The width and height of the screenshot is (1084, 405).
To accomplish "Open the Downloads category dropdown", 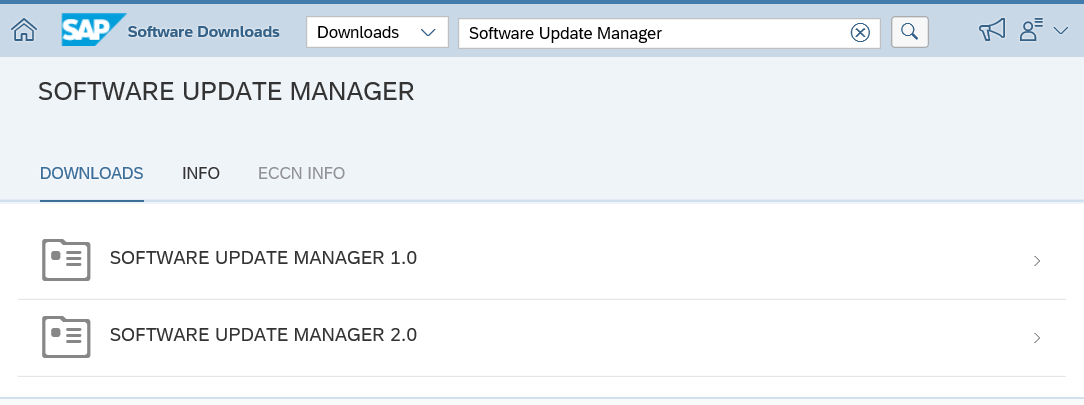I will (377, 32).
